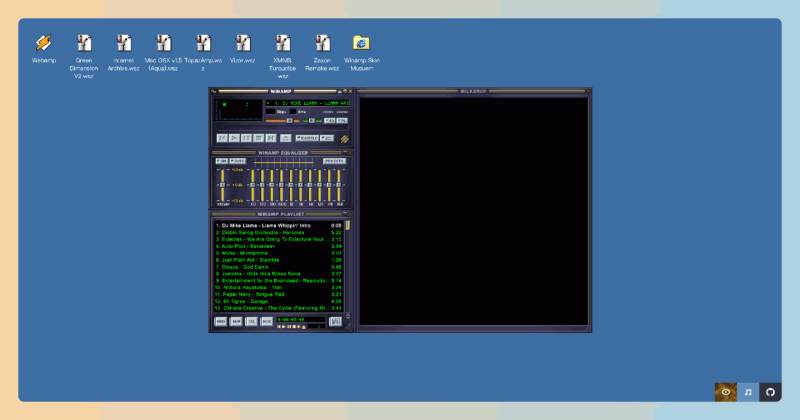This screenshot has width=800, height=420.
Task: Click the mini eject button in playlist window
Action: coord(304,327)
